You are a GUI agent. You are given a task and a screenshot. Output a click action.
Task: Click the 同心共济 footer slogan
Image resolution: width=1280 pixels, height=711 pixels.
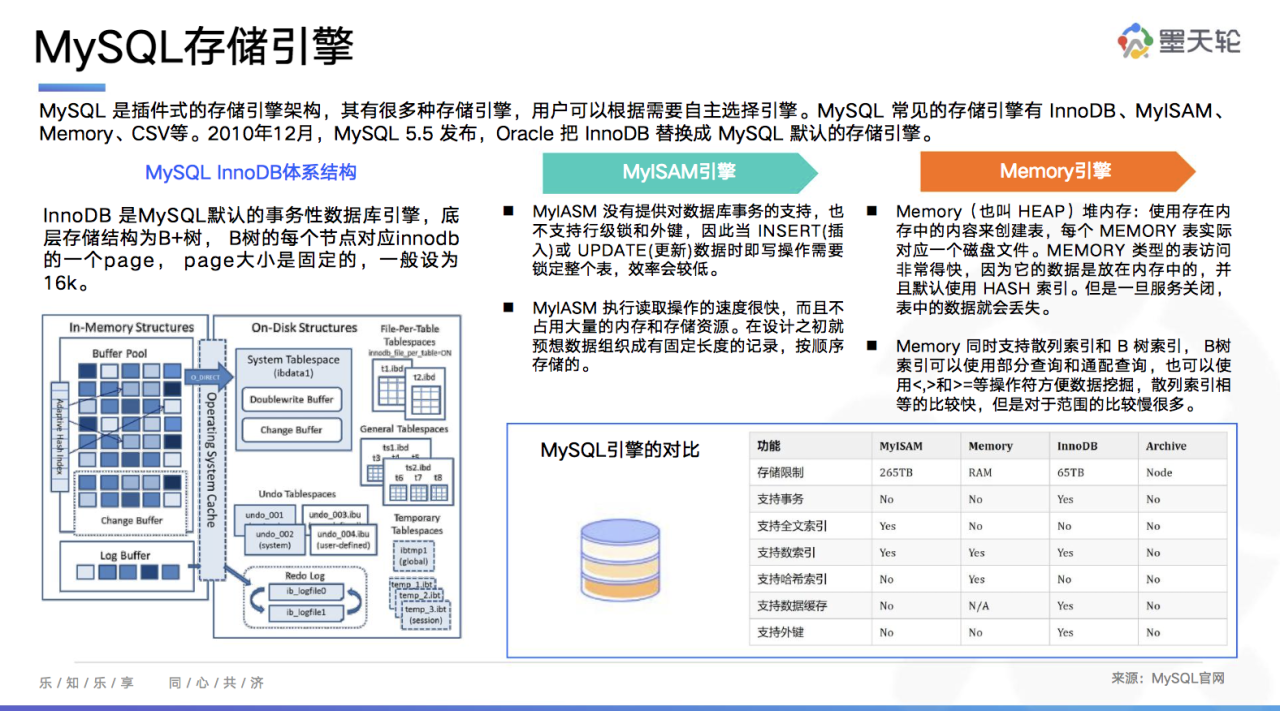pos(216,683)
